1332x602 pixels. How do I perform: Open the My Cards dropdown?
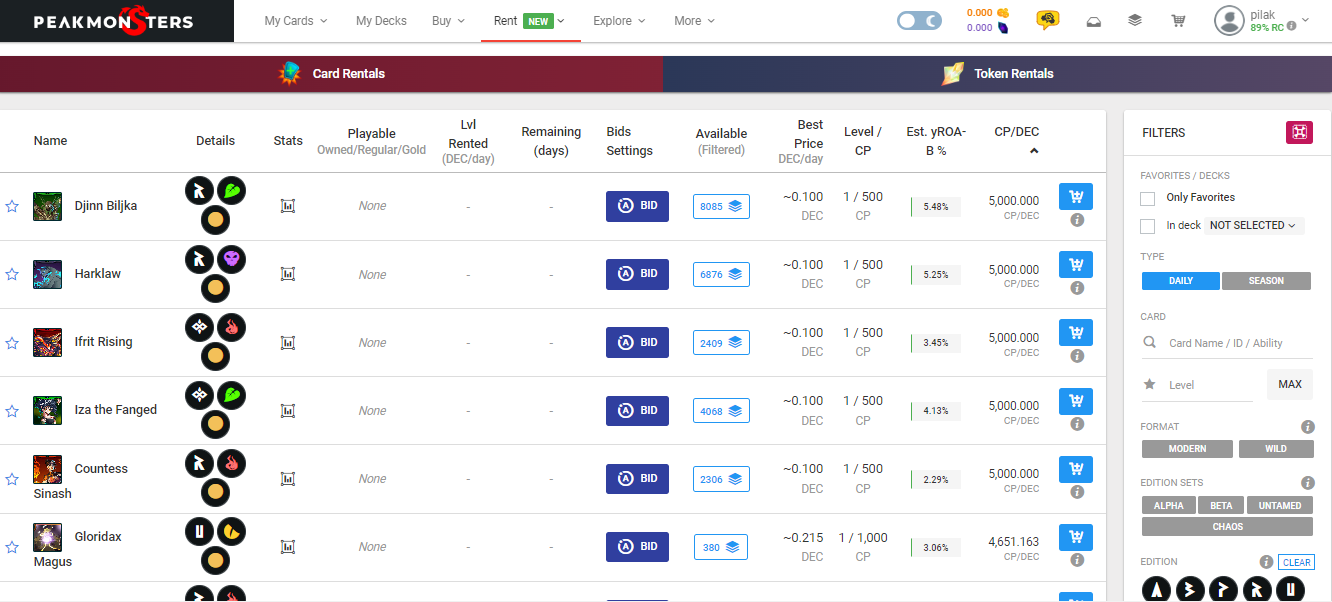[296, 21]
